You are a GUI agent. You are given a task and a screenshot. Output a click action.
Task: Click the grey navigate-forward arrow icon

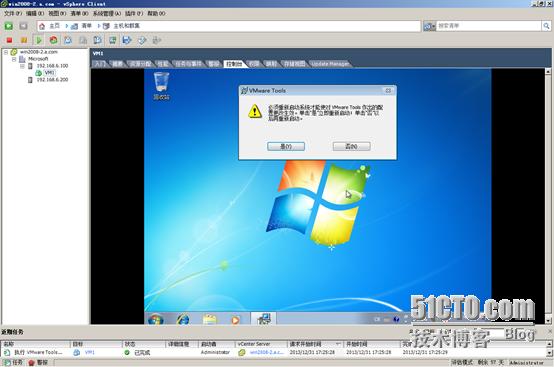[23, 26]
